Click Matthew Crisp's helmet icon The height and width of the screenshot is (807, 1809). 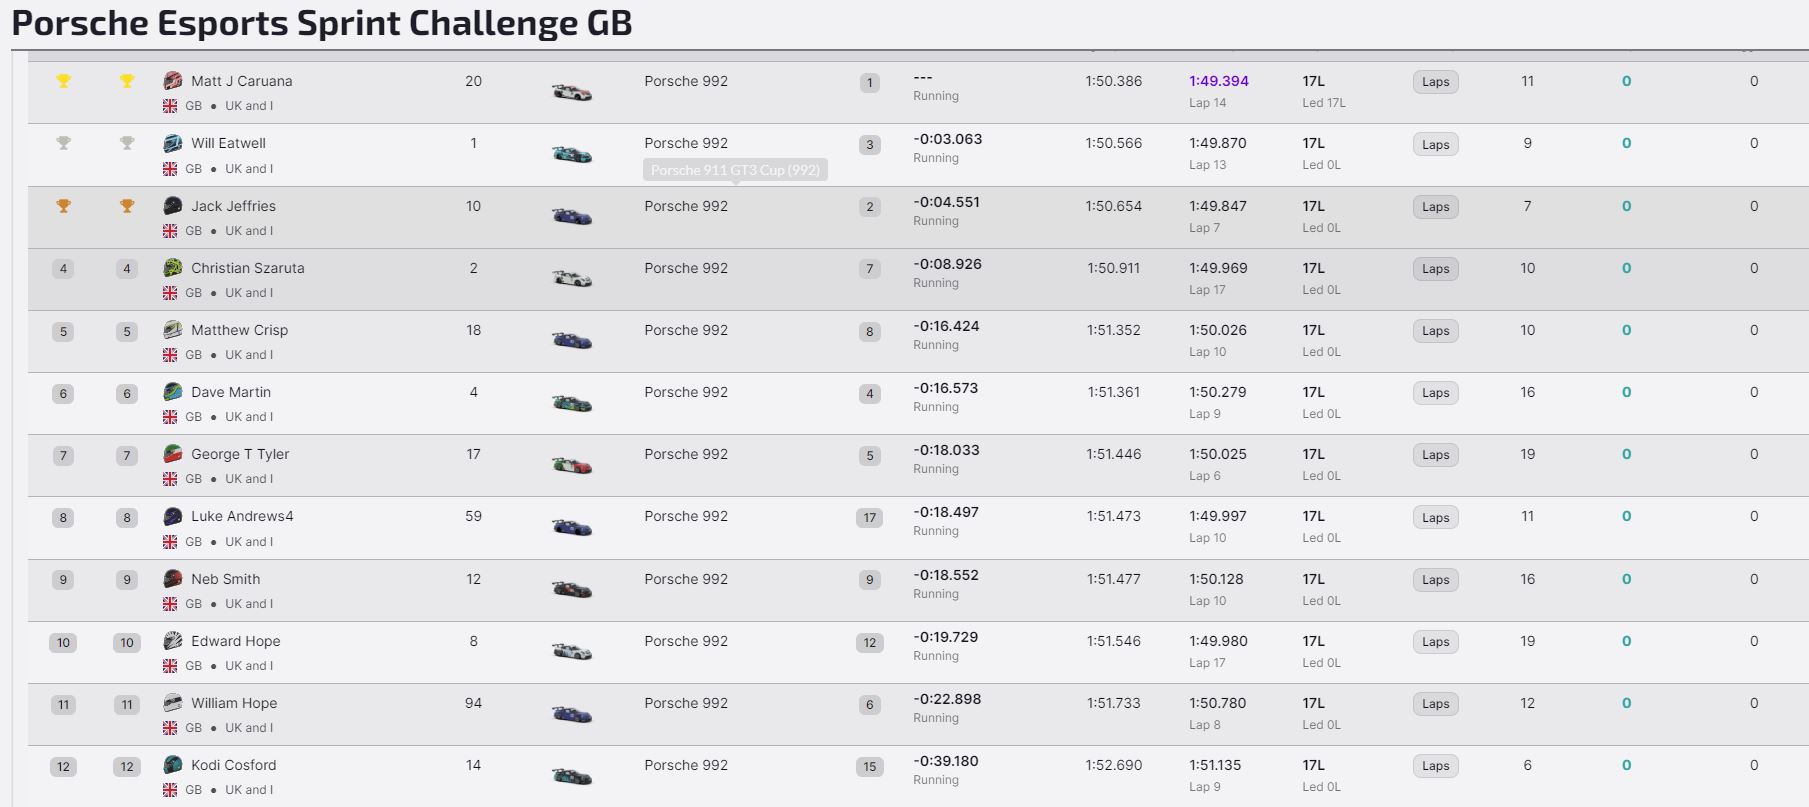coord(173,330)
